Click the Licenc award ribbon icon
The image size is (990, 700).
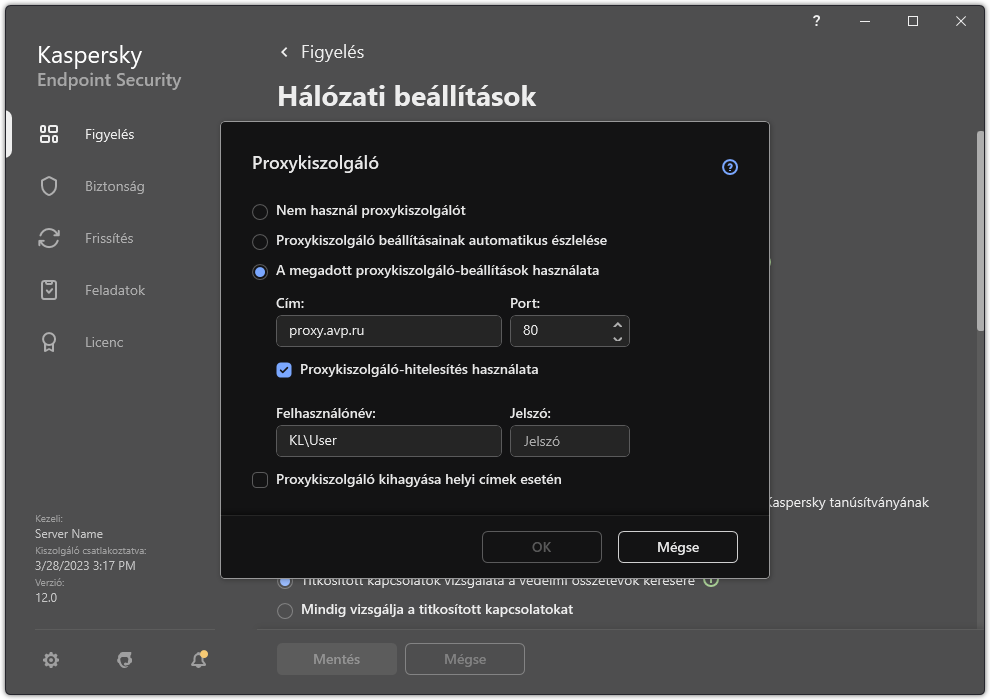coord(49,342)
